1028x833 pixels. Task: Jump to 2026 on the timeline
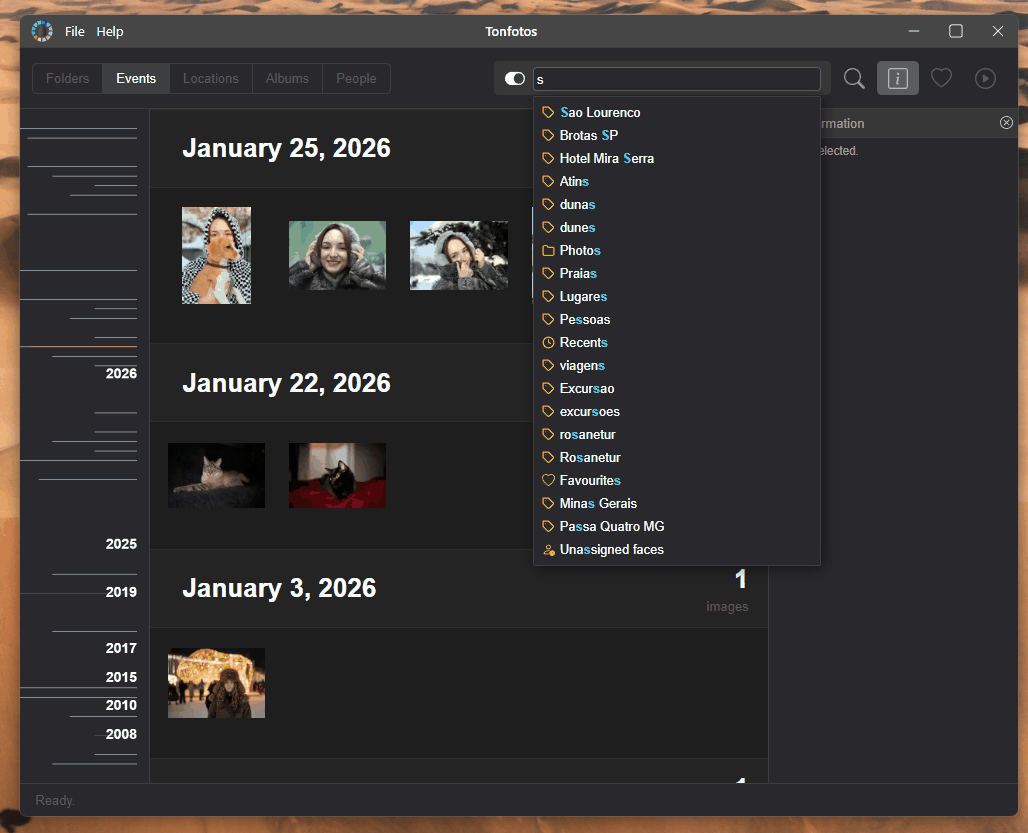point(121,374)
